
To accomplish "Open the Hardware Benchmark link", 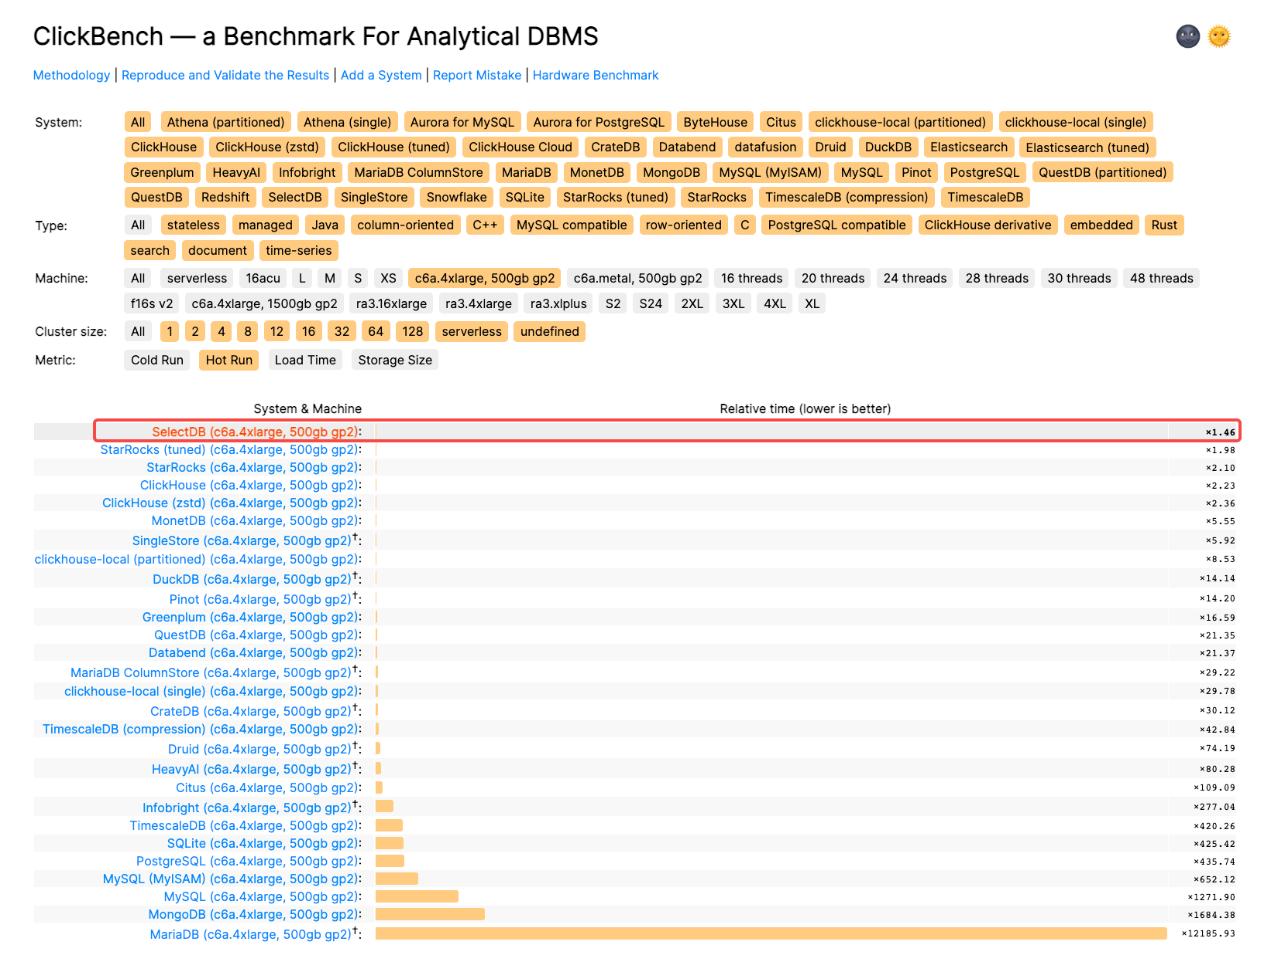I will (x=597, y=74).
